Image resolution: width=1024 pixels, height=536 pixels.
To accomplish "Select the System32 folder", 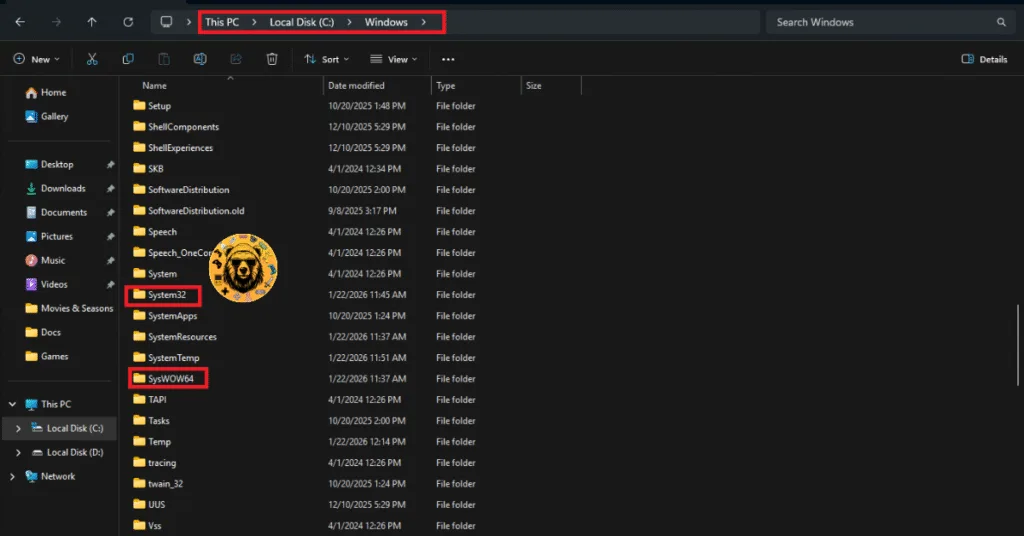I will pos(166,295).
